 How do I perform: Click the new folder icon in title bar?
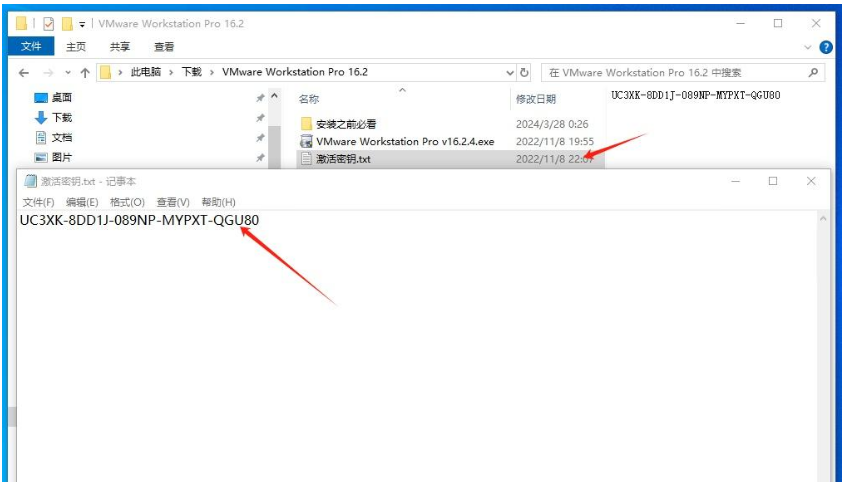point(67,24)
